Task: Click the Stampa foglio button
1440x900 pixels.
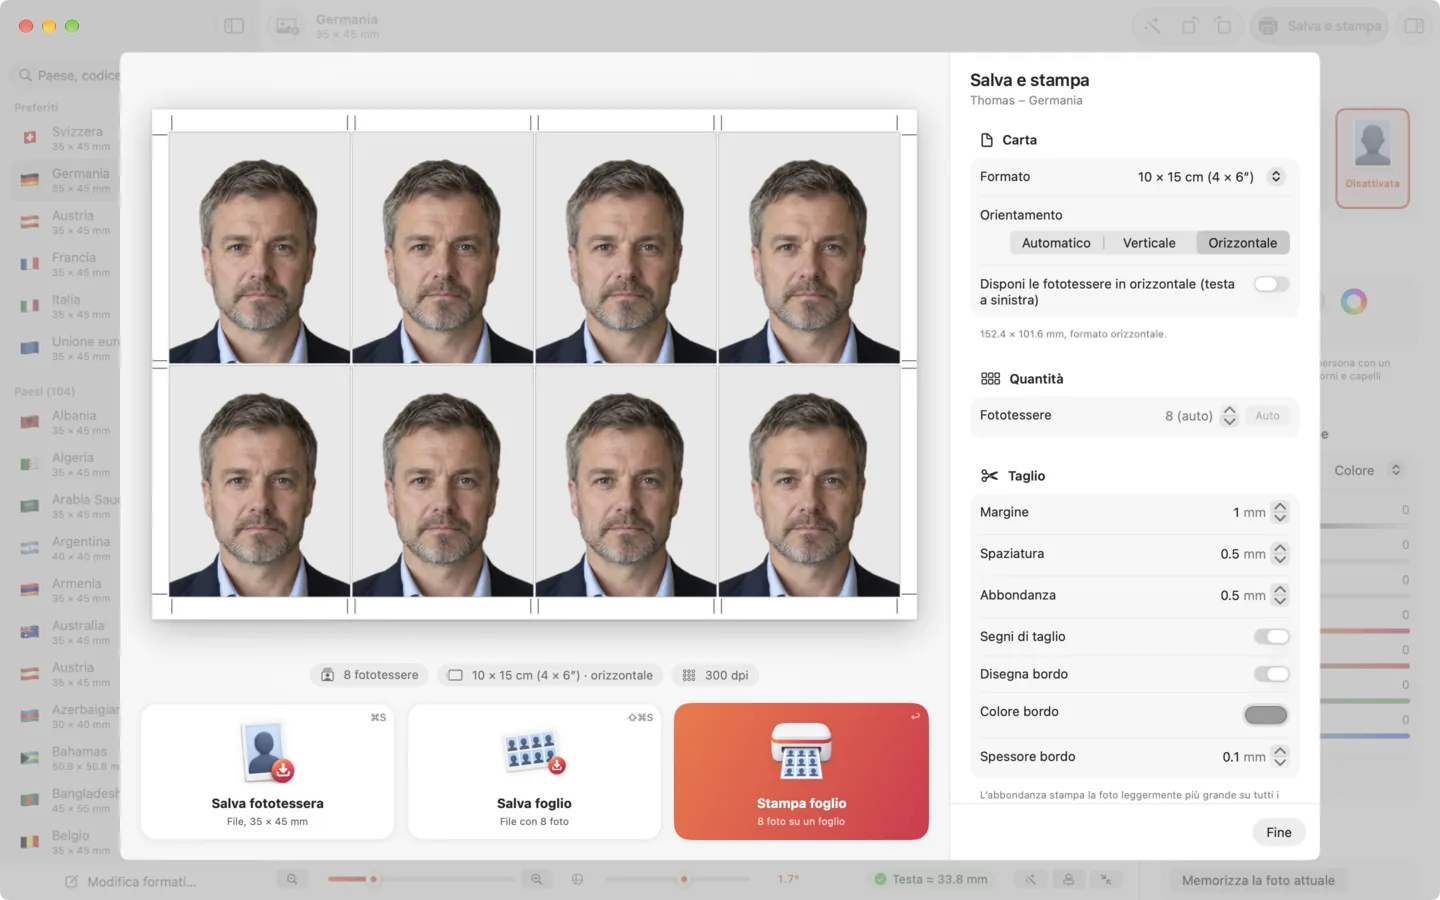Action: (x=801, y=771)
